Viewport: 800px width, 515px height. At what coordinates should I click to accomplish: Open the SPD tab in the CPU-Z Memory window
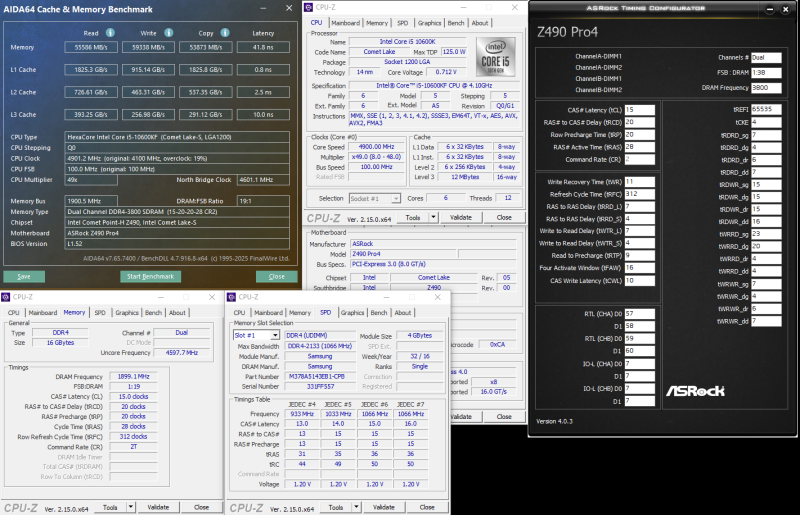tap(100, 313)
